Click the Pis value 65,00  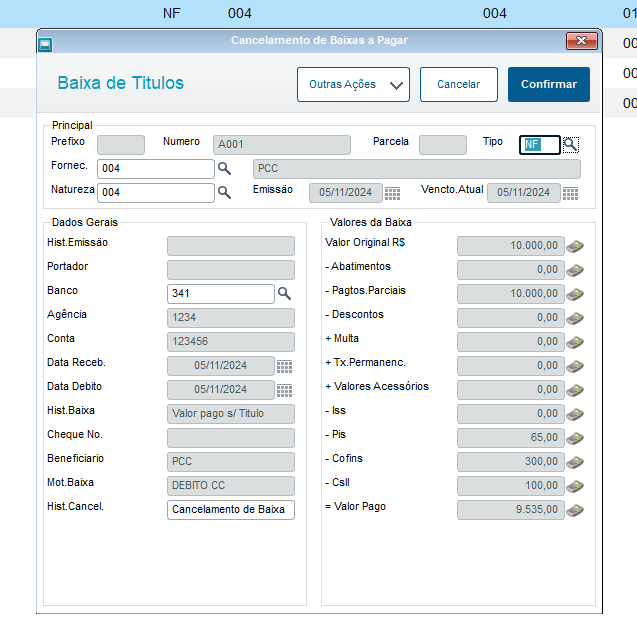coord(511,438)
